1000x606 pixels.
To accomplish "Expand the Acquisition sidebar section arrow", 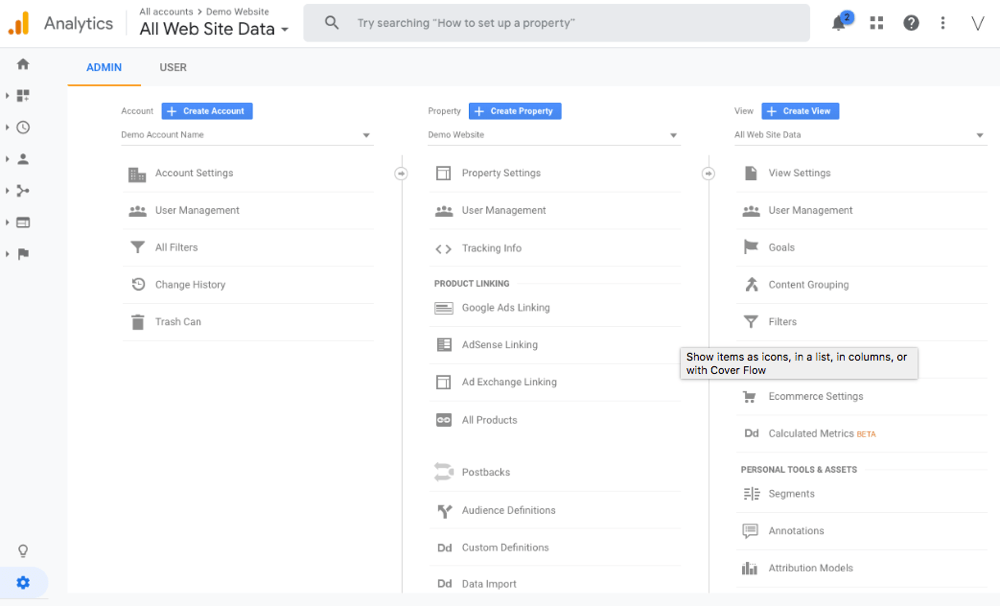I will (x=7, y=191).
